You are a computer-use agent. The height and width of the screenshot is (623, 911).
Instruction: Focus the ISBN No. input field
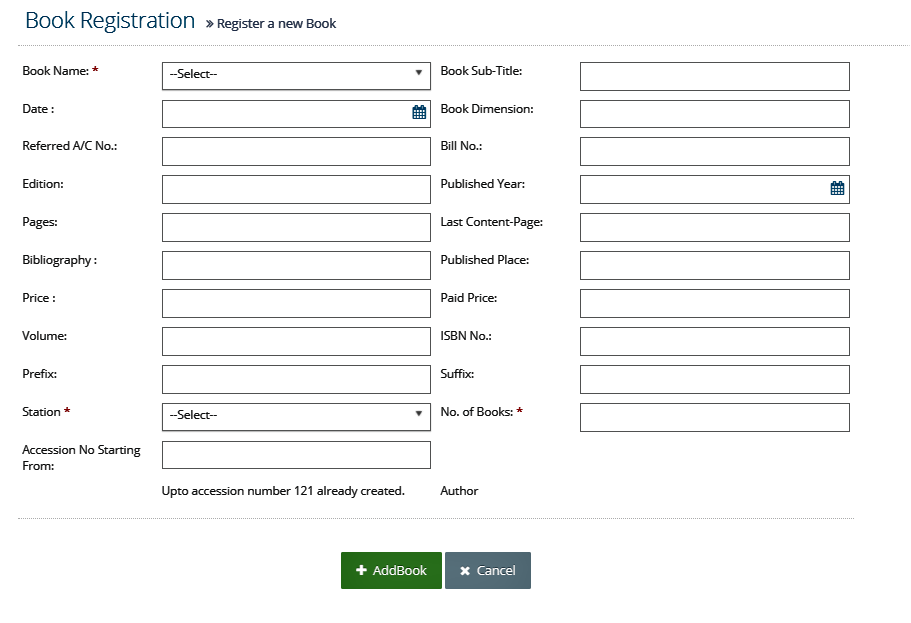[715, 341]
